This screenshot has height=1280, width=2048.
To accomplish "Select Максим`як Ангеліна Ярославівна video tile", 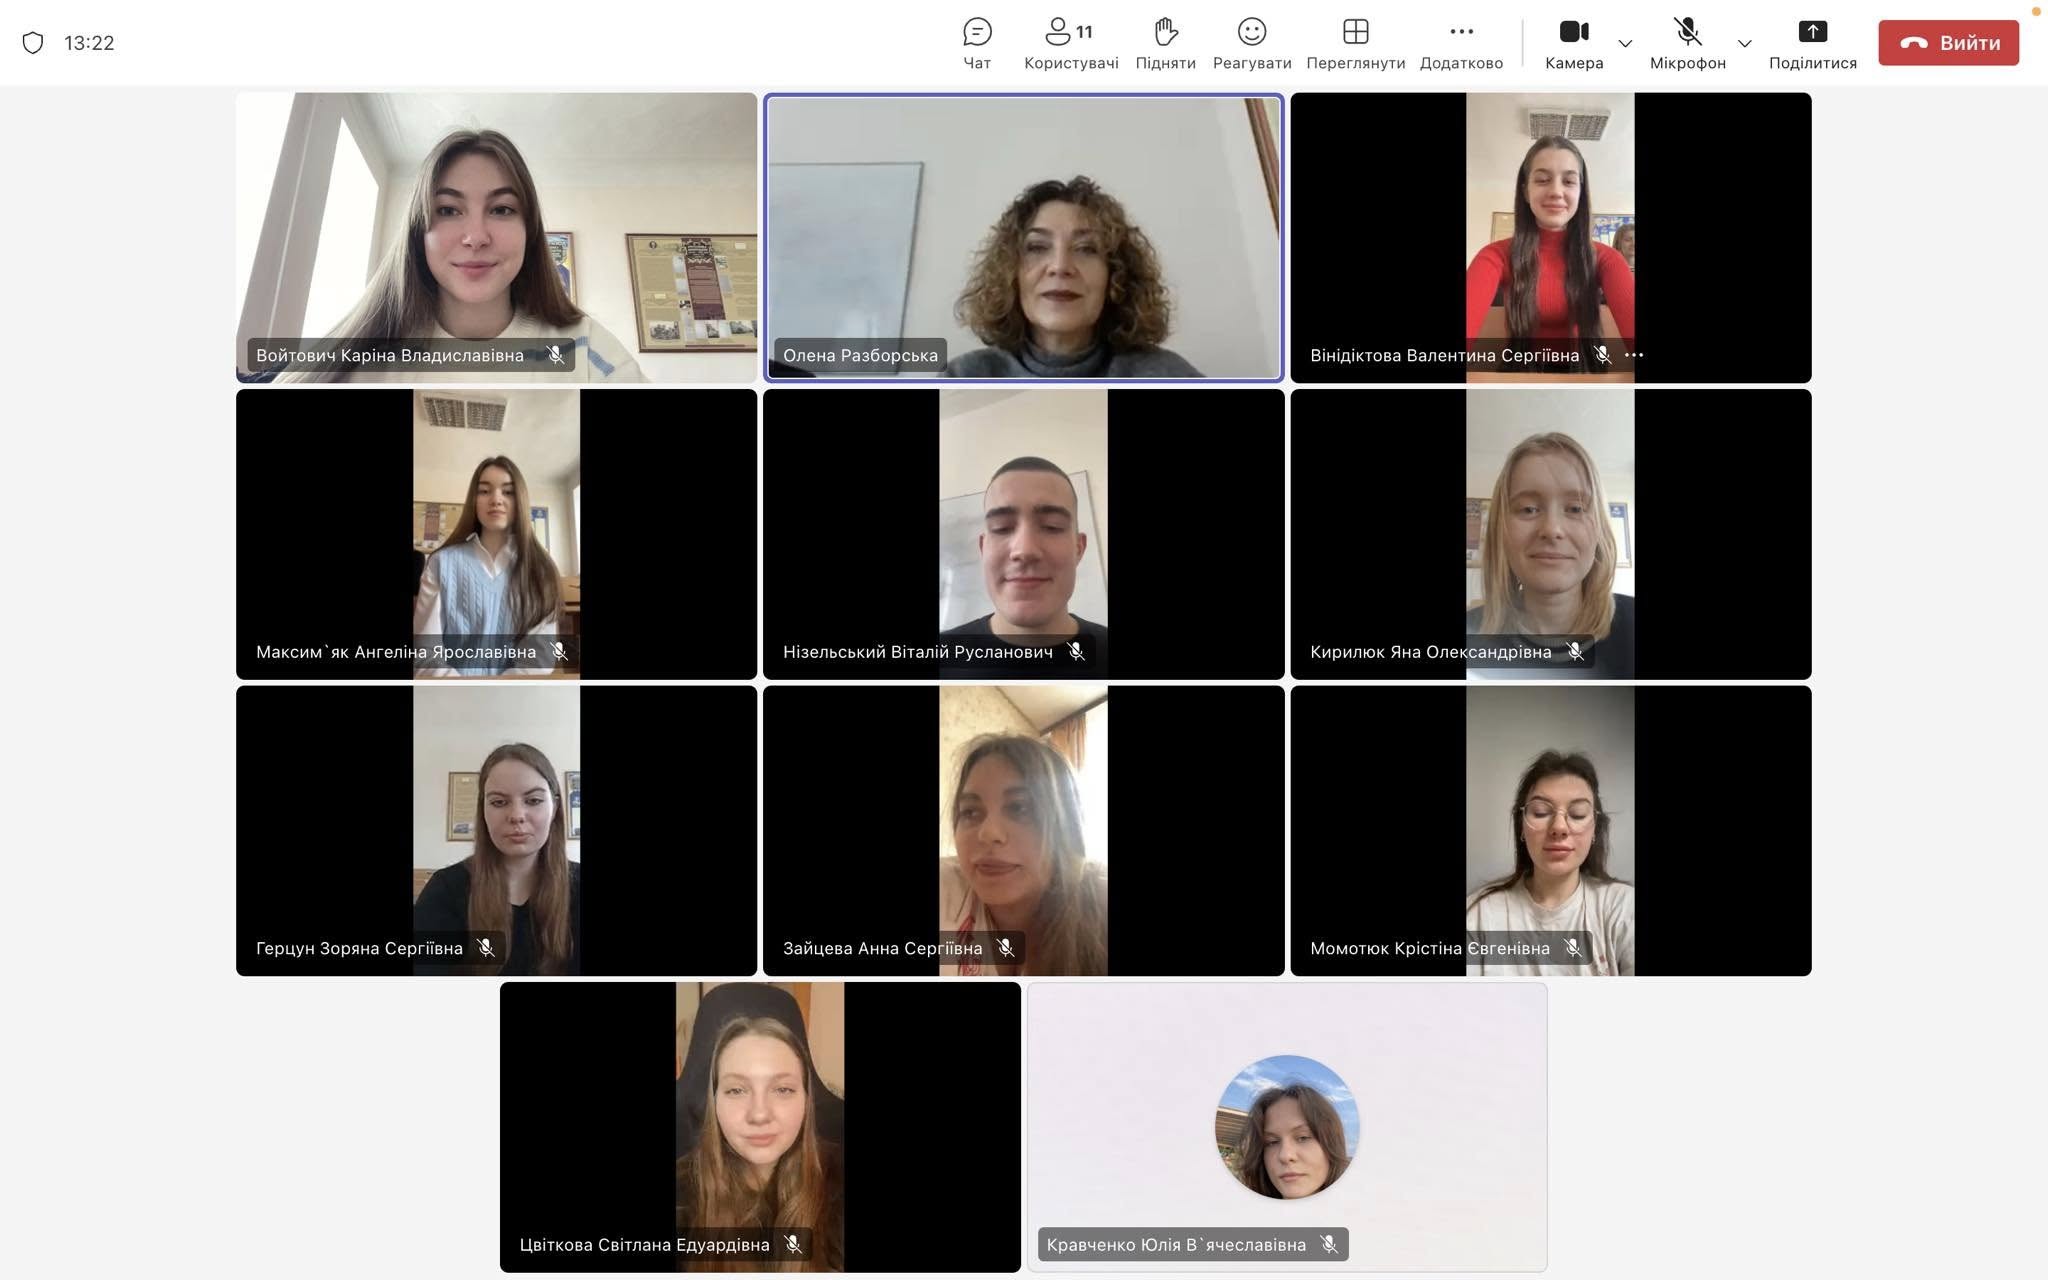I will coord(496,534).
